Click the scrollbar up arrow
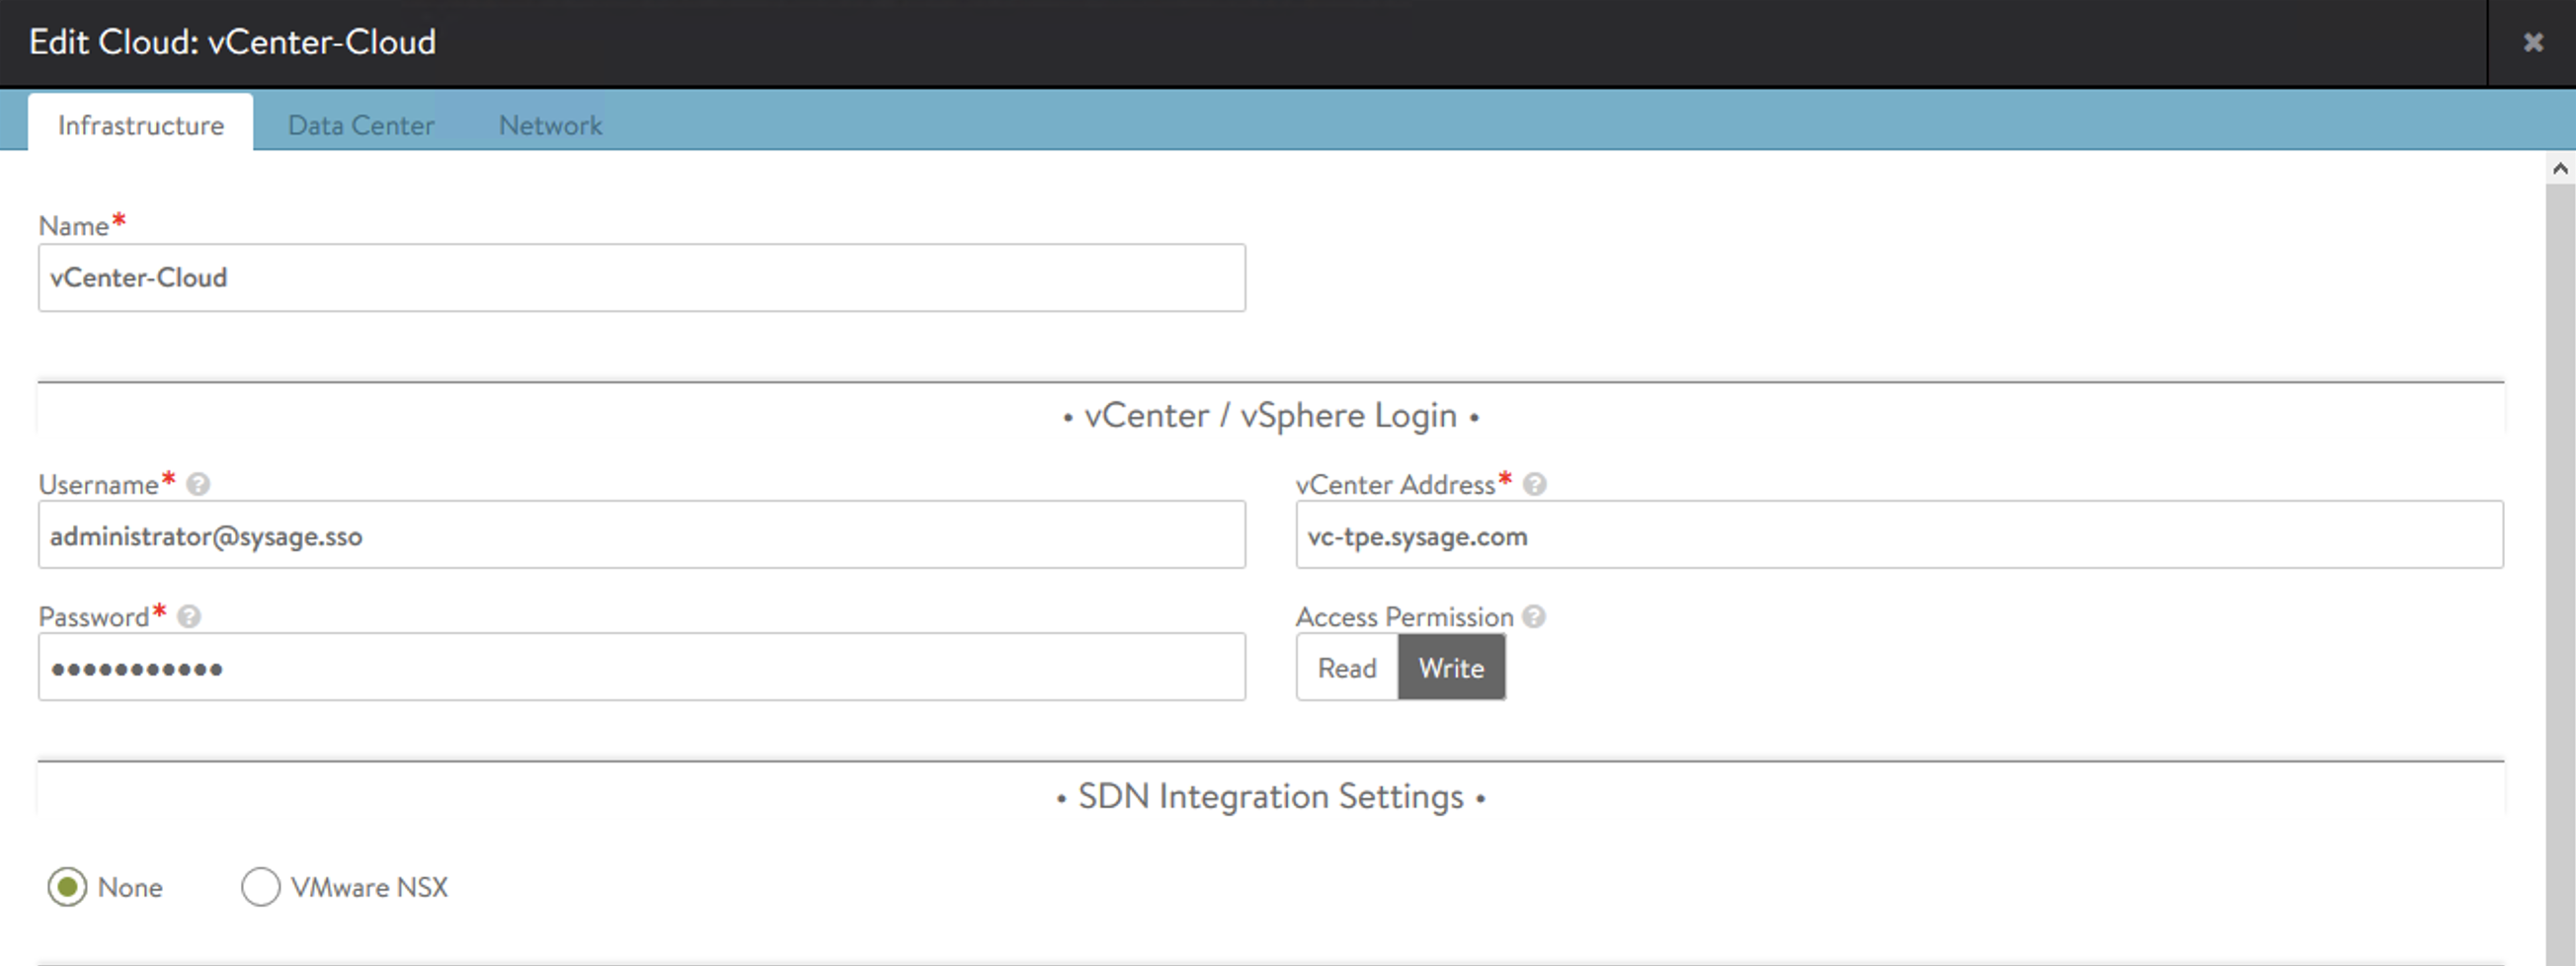The image size is (2576, 966). click(x=2560, y=168)
